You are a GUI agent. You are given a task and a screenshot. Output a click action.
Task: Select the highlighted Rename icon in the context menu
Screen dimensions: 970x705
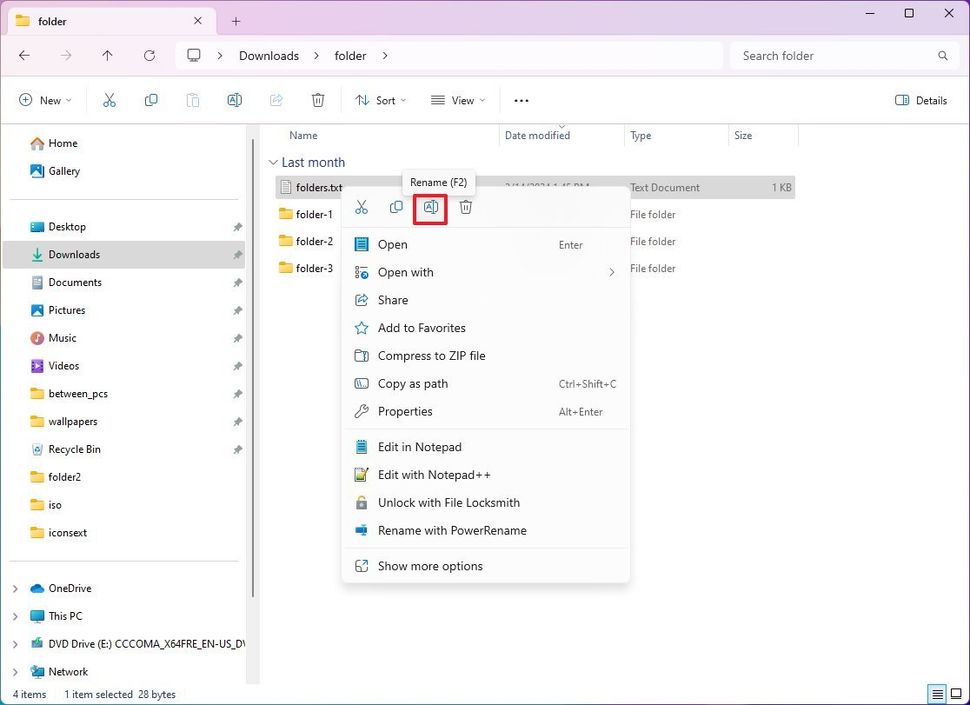click(x=430, y=207)
